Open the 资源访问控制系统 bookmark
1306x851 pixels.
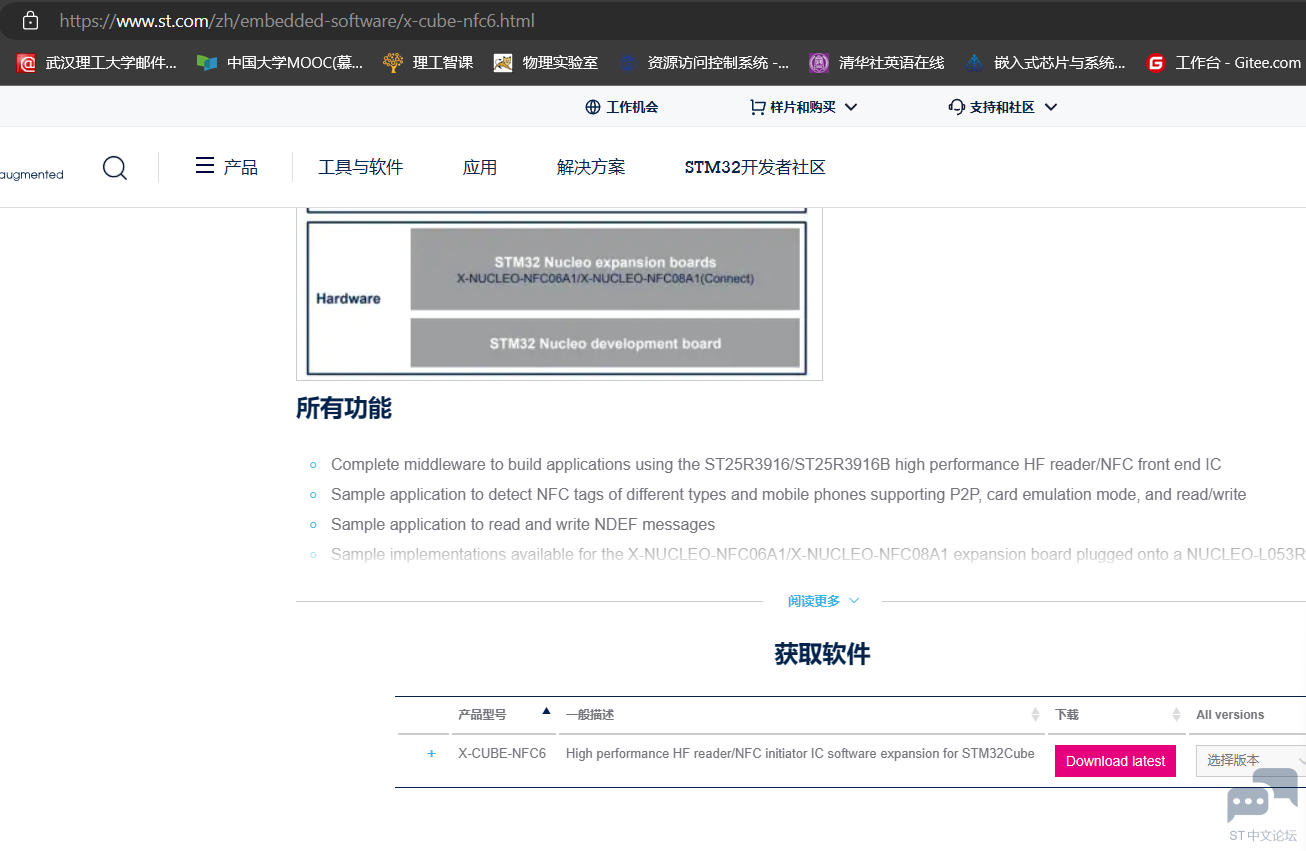click(703, 63)
